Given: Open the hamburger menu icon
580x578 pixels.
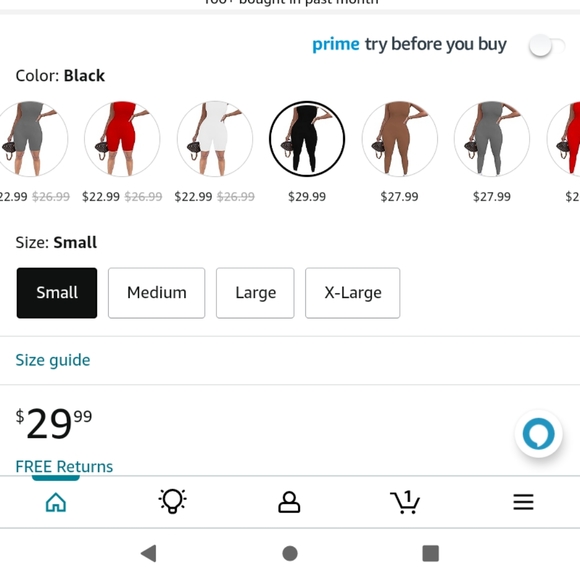Looking at the screenshot, I should [523, 502].
